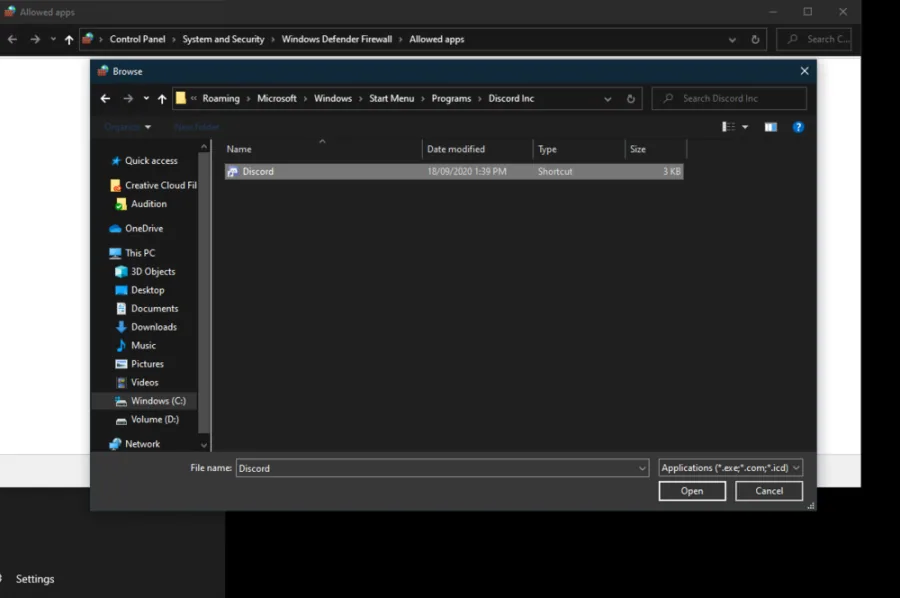Screen dimensions: 900x598
Task: Open OneDrive in navigation pane
Action: click(x=137, y=228)
